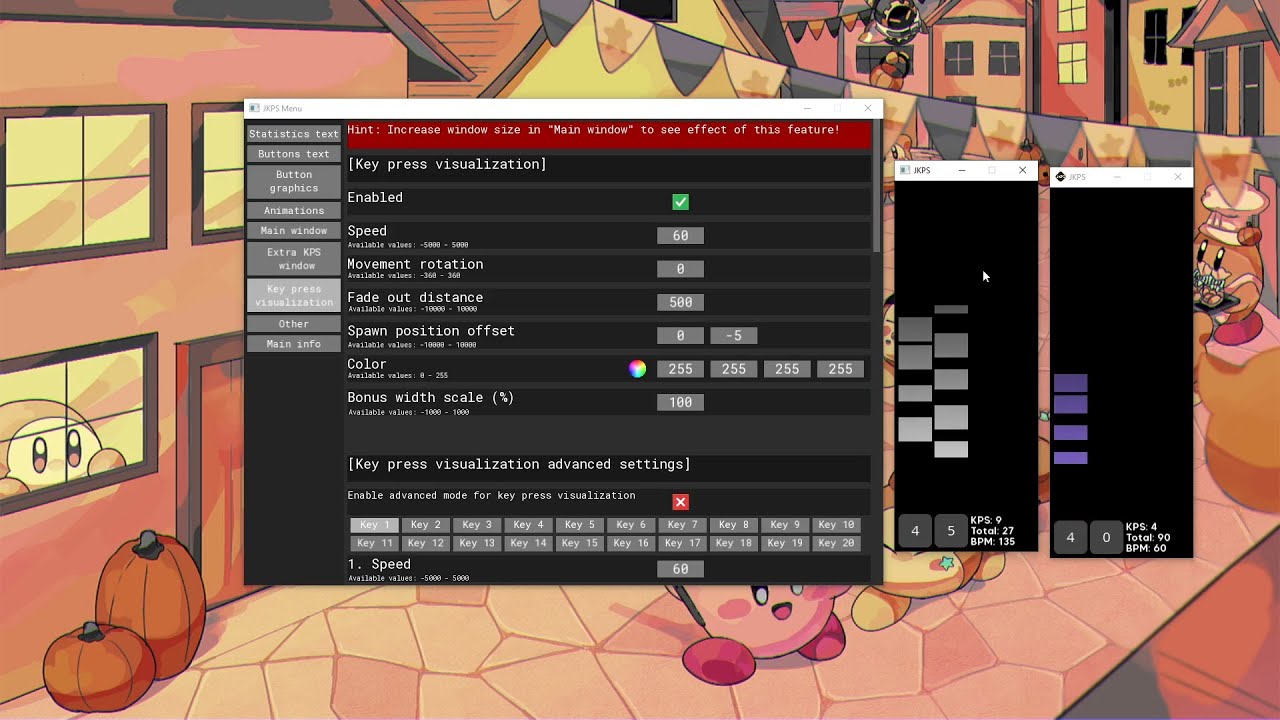
Task: Click key 5 in the first JKPS window
Action: click(x=951, y=531)
